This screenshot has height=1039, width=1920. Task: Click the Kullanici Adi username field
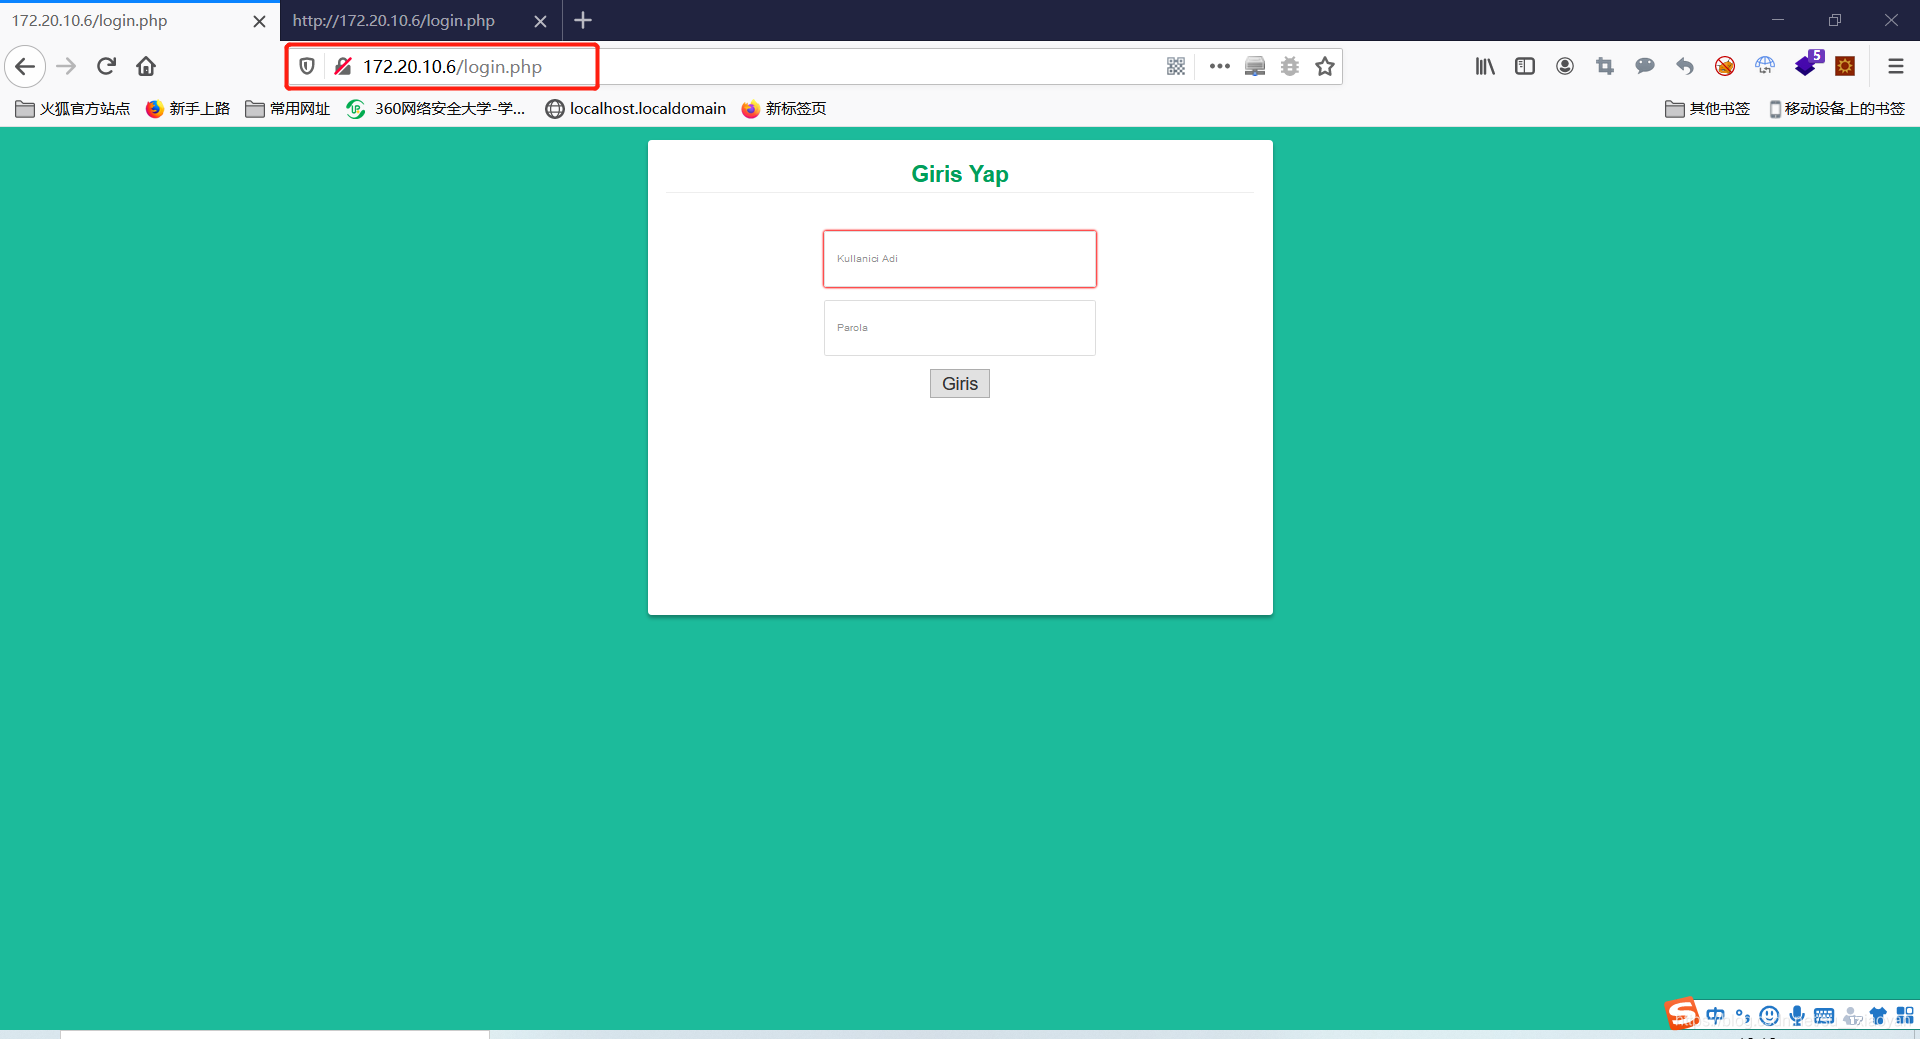coord(960,259)
